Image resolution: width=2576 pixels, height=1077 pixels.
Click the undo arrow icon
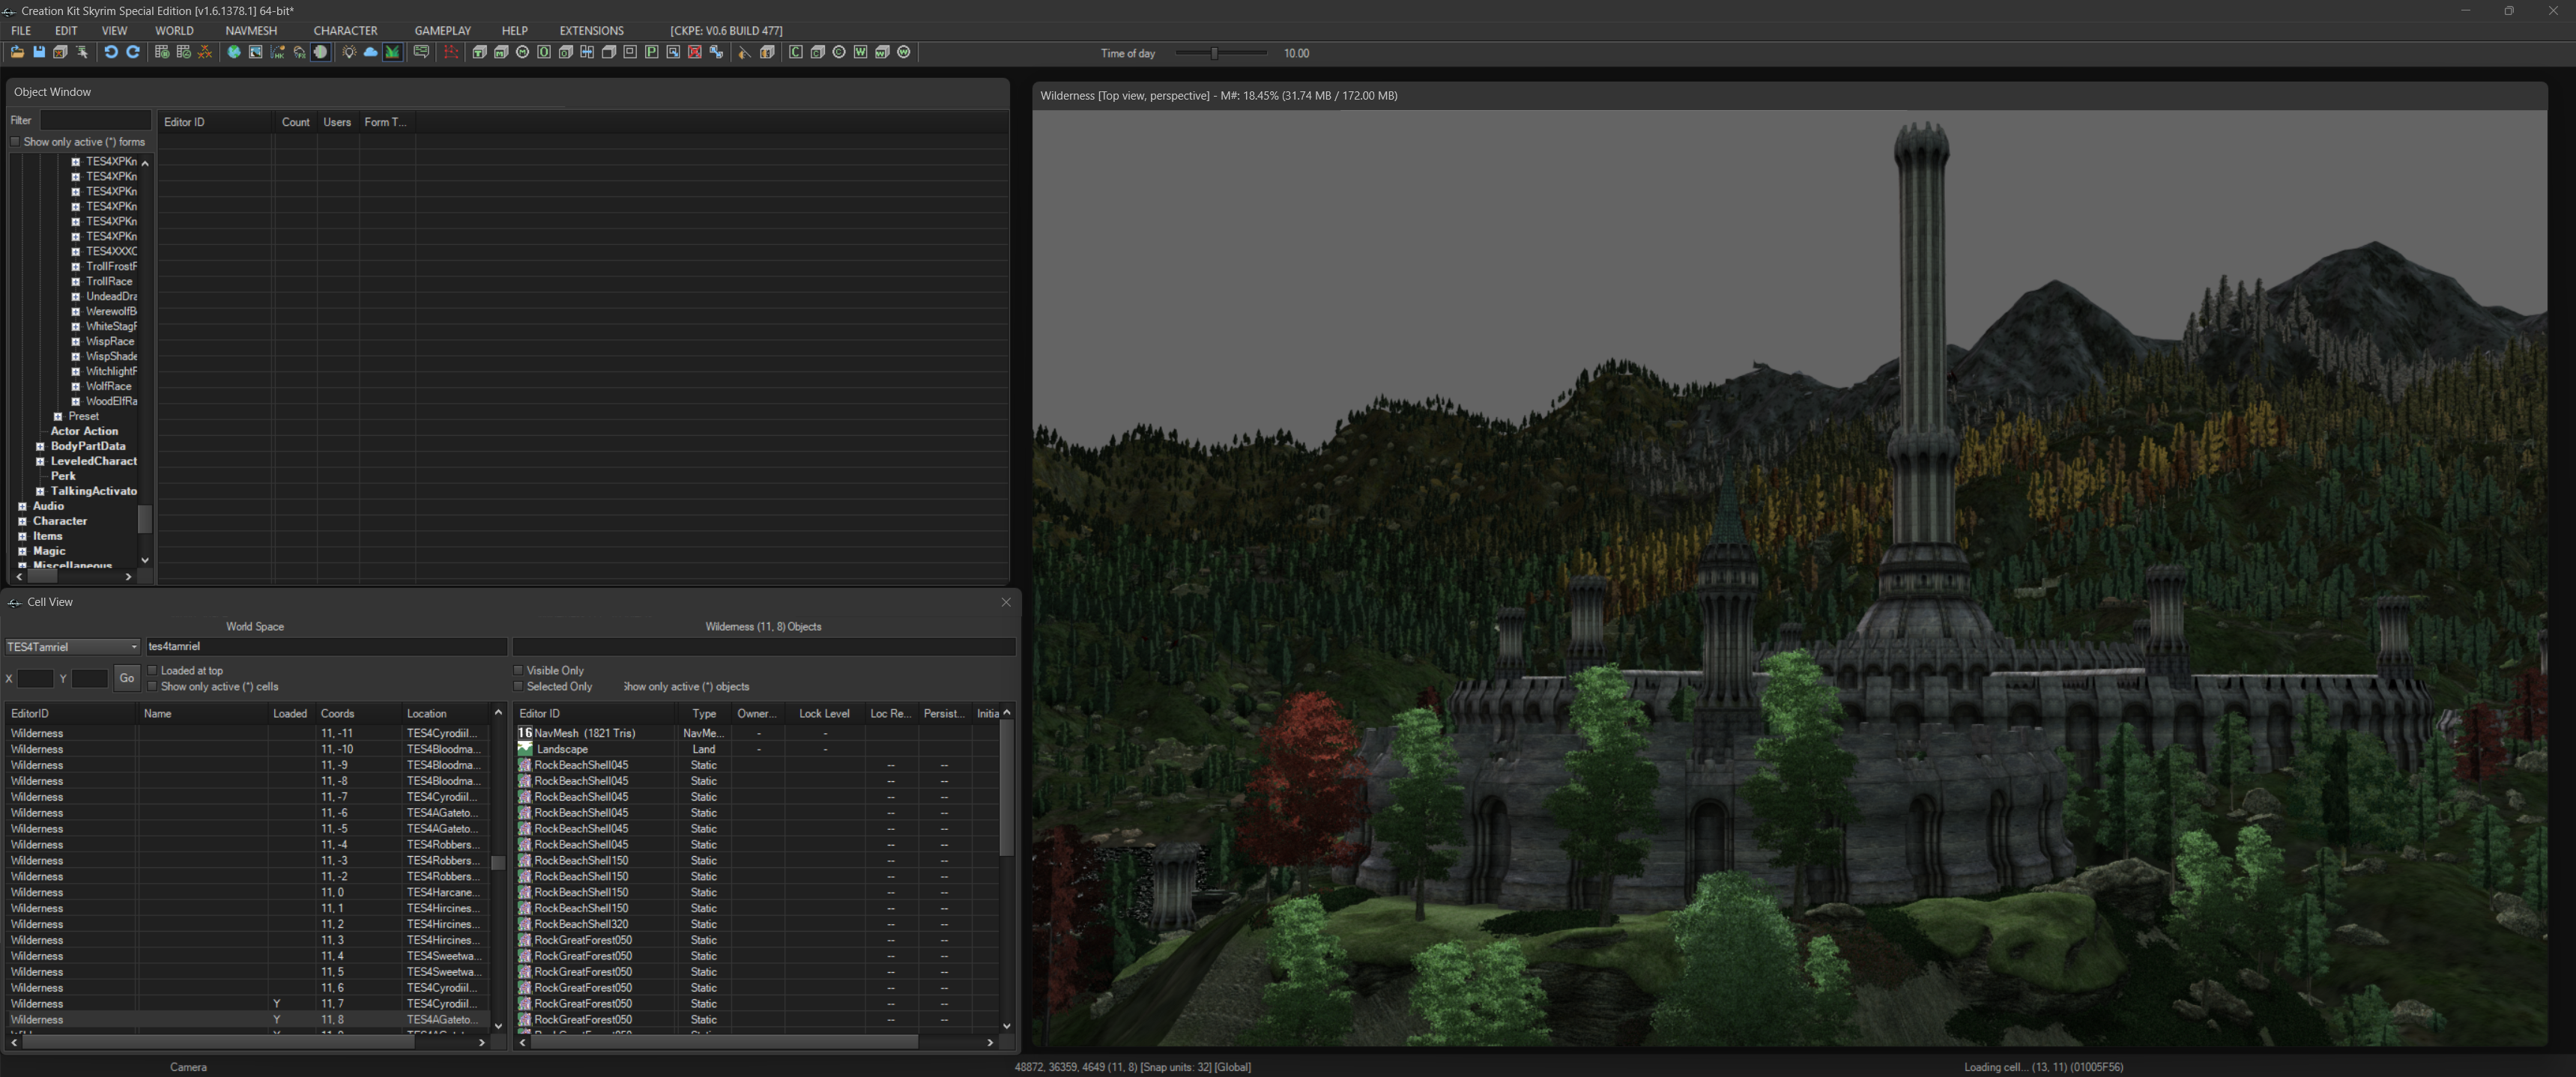tap(111, 52)
